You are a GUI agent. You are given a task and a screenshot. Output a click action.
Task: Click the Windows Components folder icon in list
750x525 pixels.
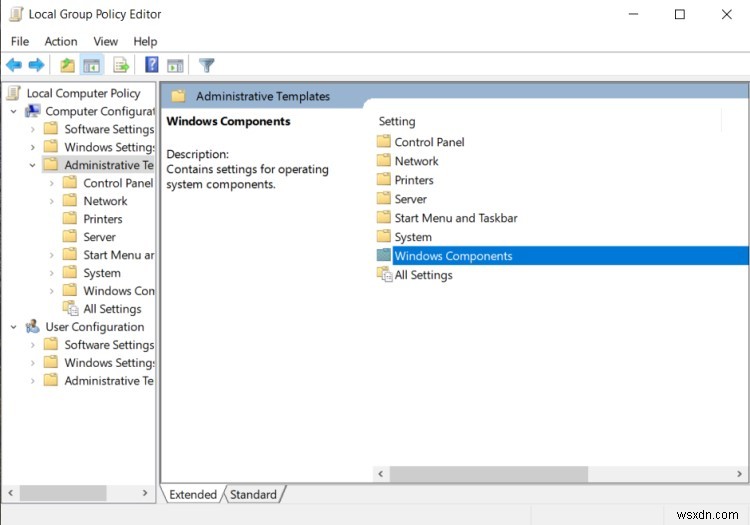[384, 255]
